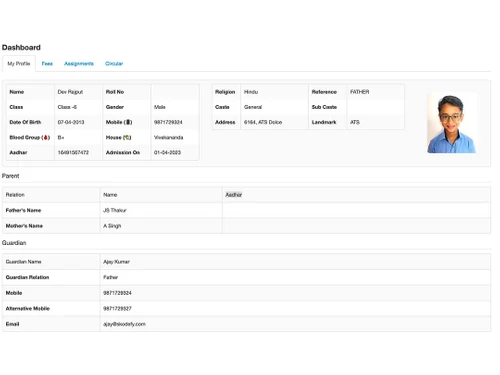Select the B+ blood group value
This screenshot has height=375, width=500.
coord(61,137)
